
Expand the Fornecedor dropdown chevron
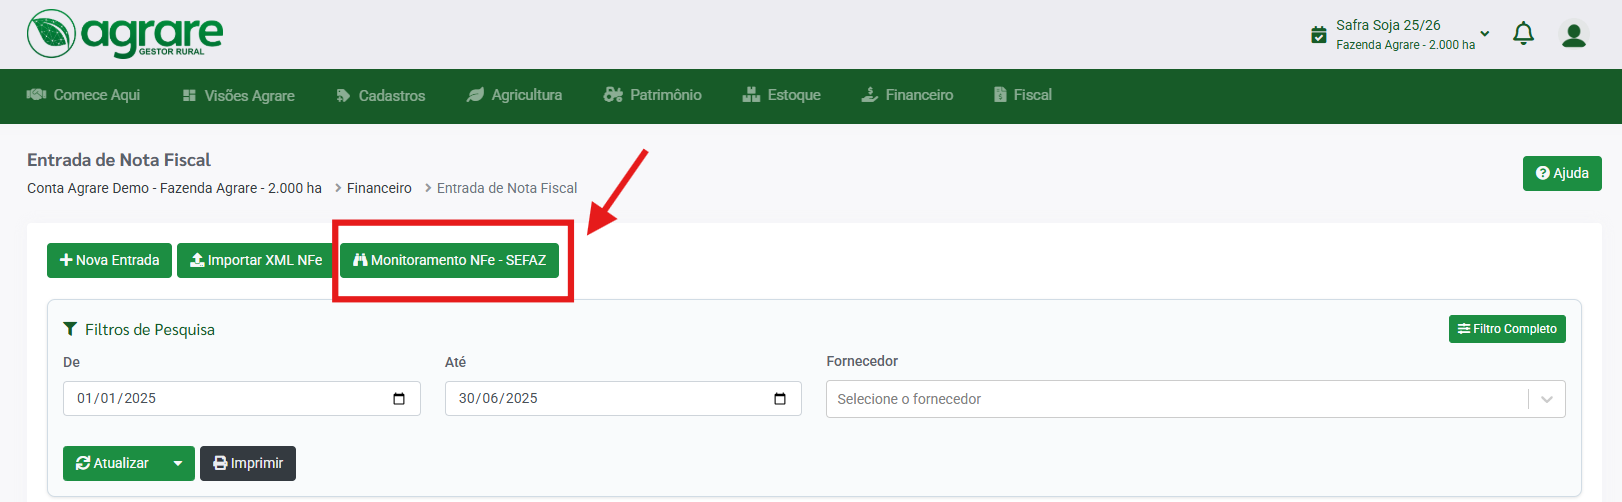[x=1547, y=399]
